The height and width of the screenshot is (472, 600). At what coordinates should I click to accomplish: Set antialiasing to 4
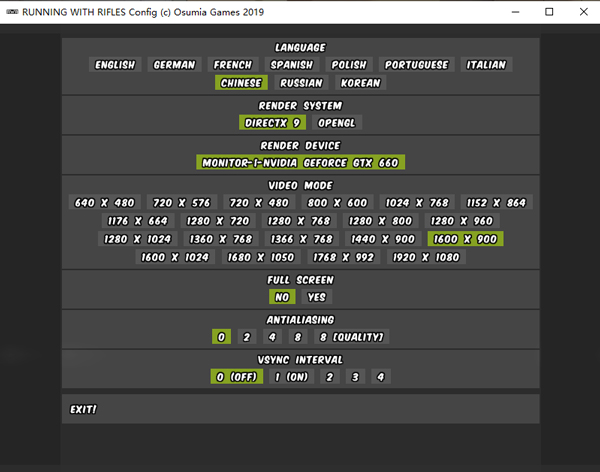[271, 337]
